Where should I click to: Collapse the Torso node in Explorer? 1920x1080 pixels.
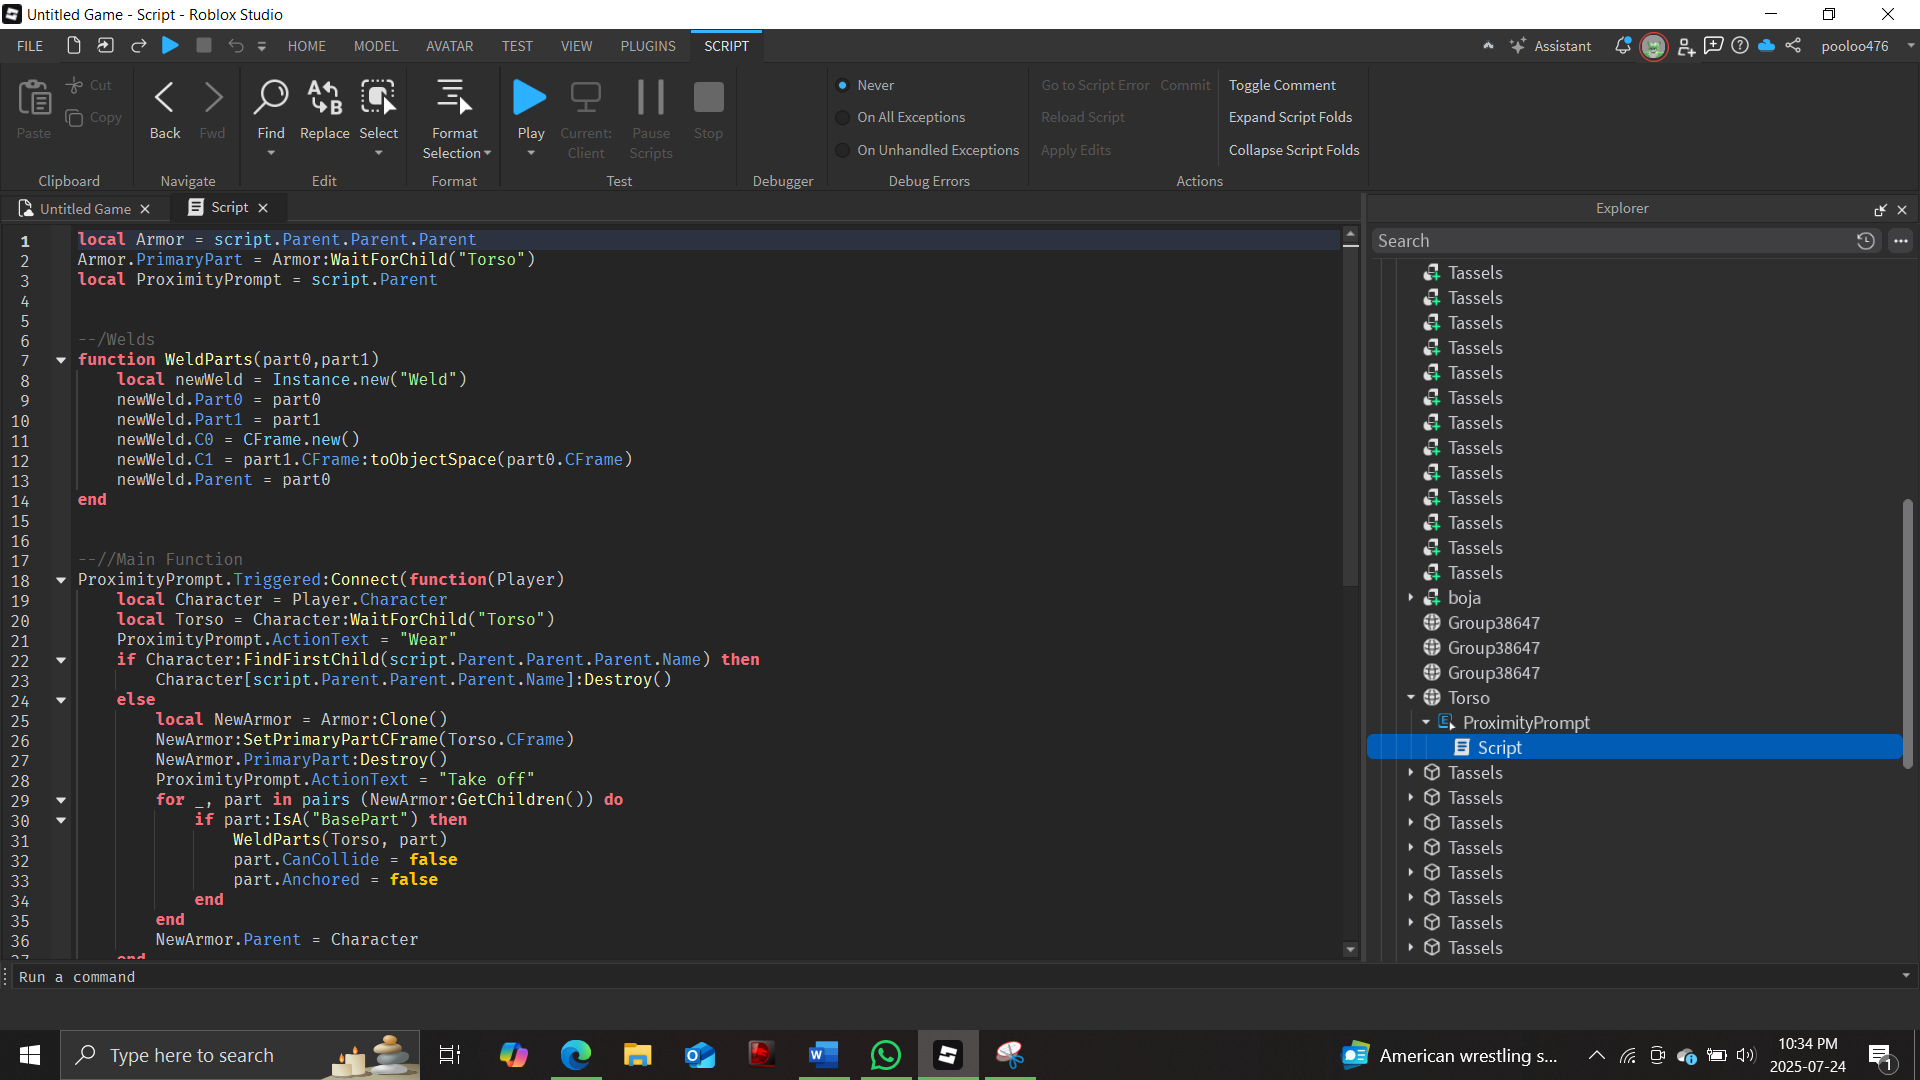point(1411,697)
